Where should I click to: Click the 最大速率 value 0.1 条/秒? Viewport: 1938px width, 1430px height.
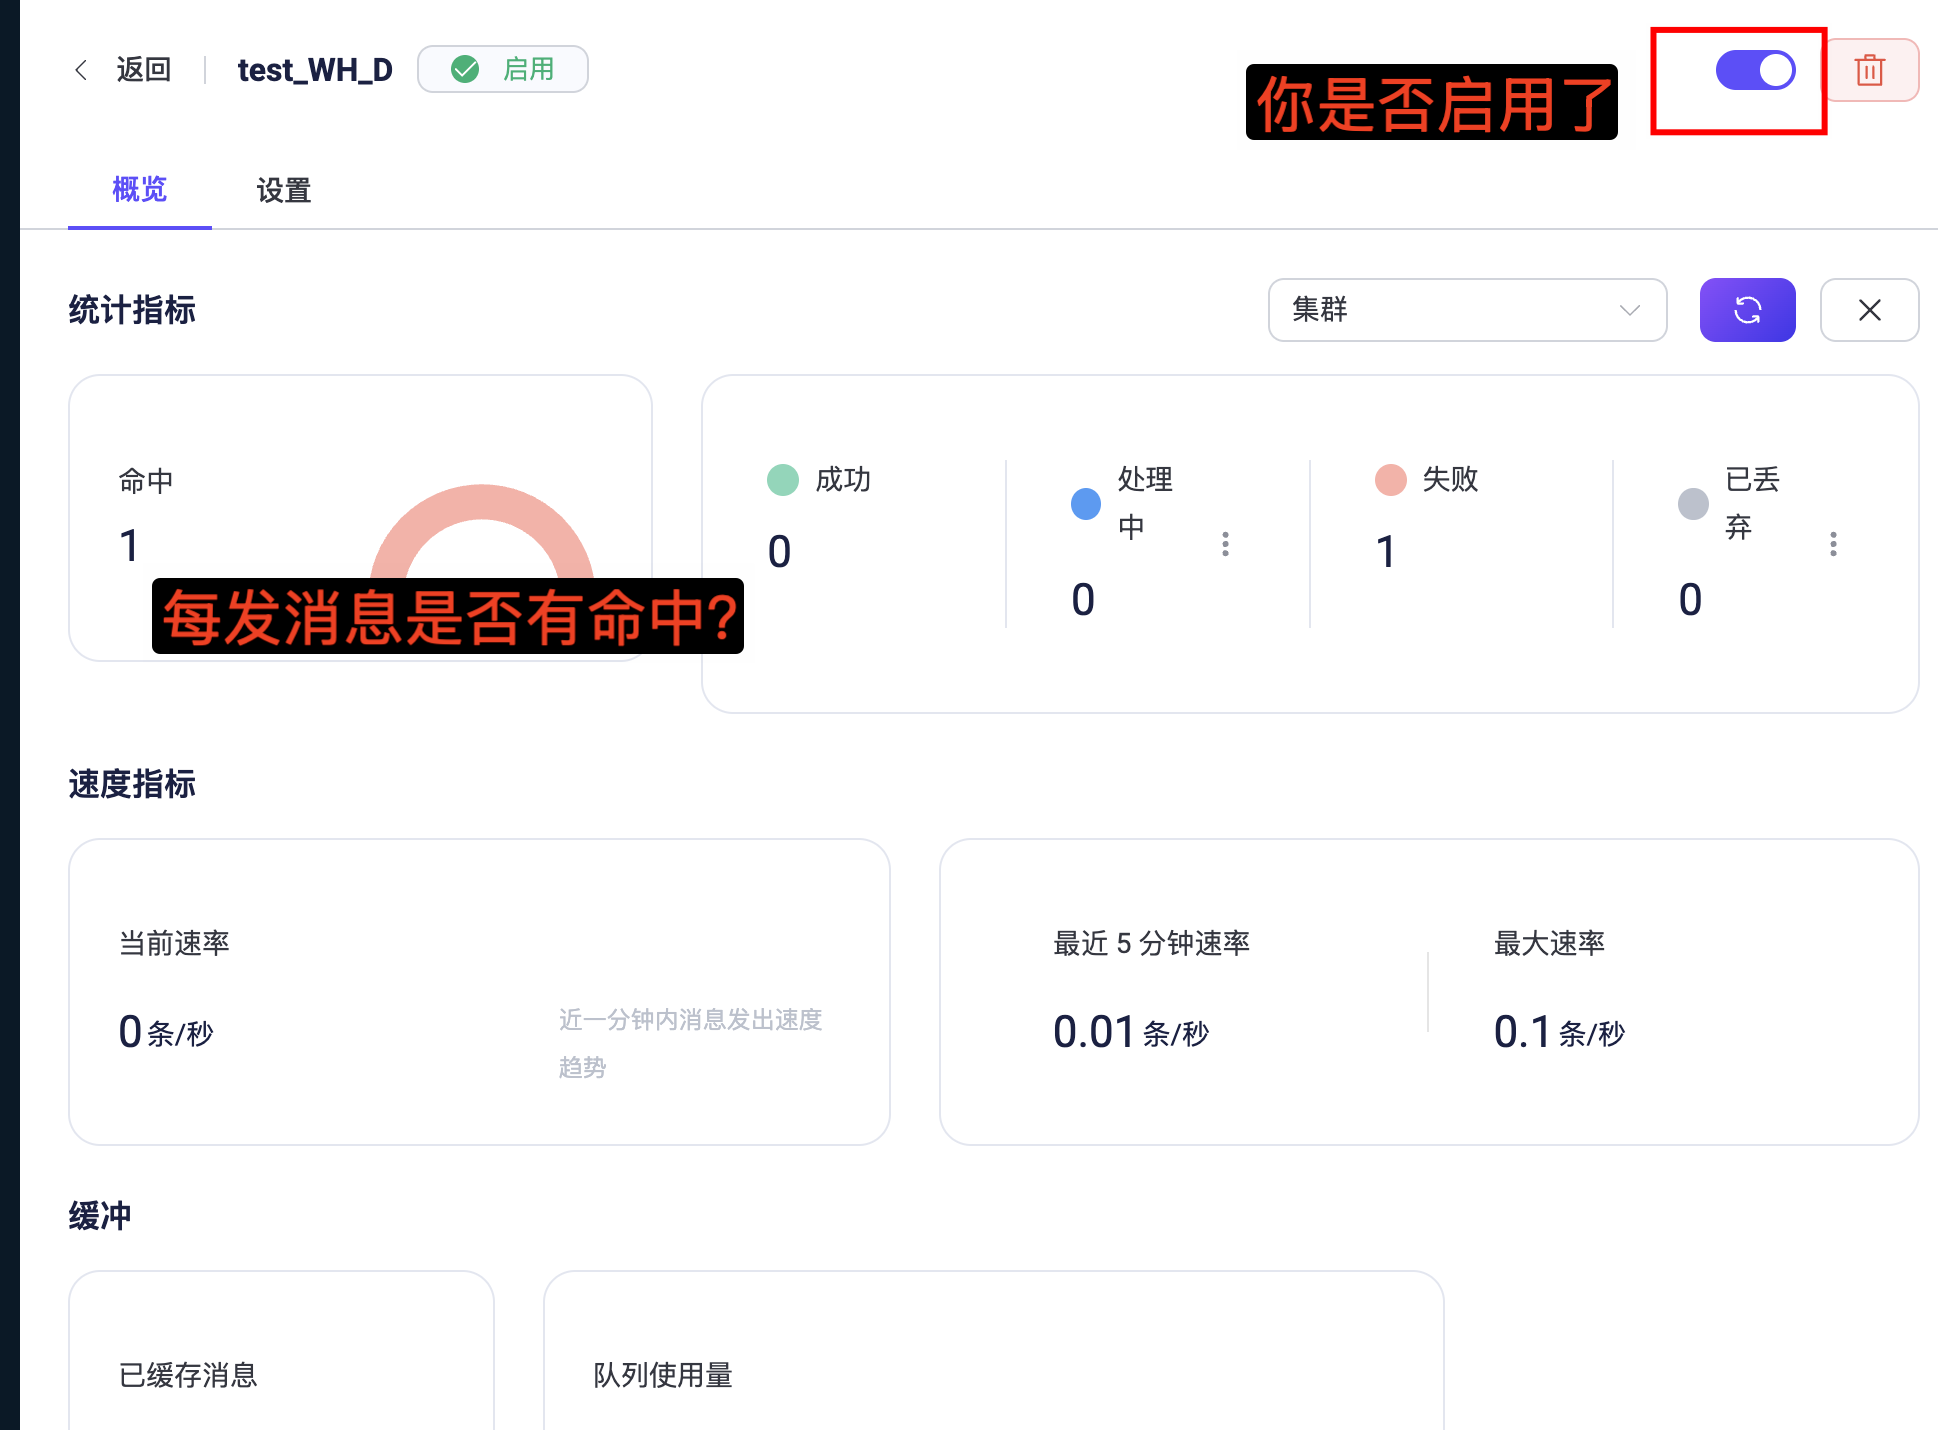pos(1558,1032)
